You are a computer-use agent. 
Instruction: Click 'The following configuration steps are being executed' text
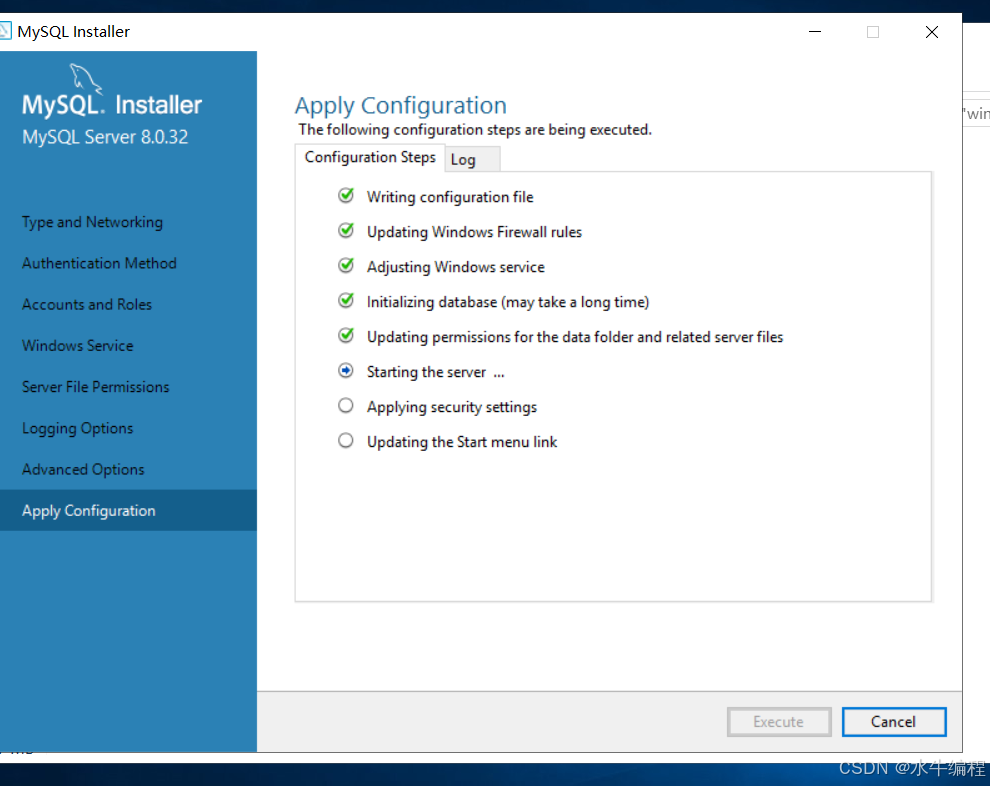pos(475,129)
